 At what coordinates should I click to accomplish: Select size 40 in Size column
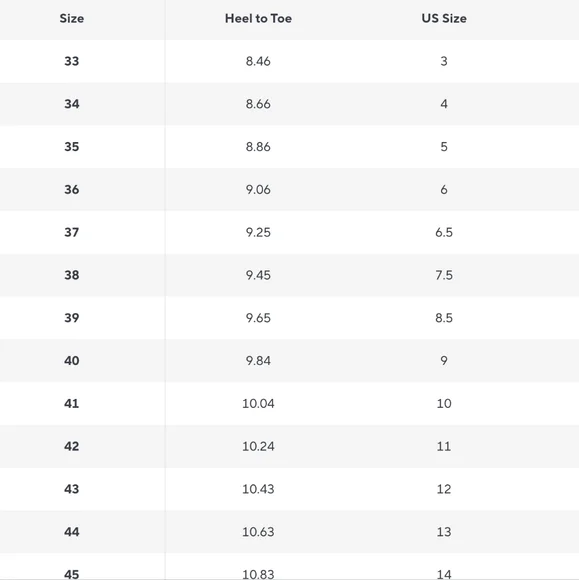[72, 361]
